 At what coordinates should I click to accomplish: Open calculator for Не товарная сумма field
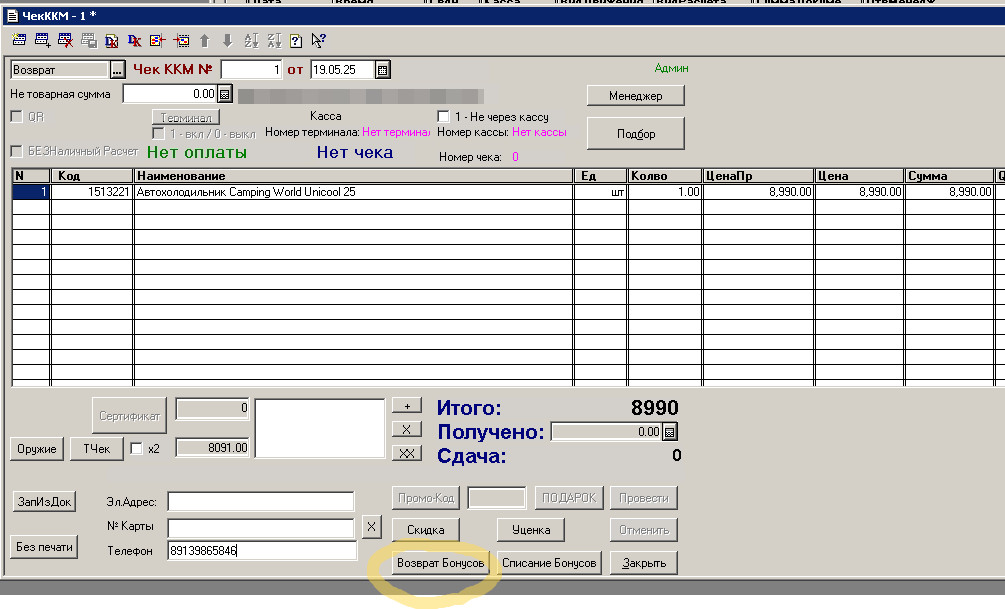click(x=224, y=94)
